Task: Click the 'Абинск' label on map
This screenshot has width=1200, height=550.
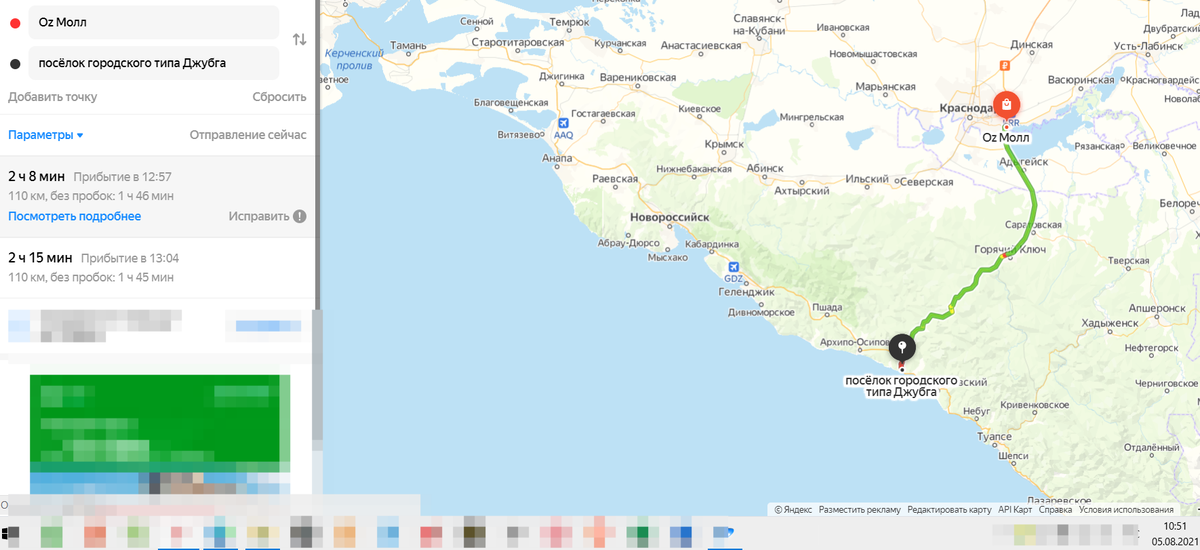Action: [765, 168]
